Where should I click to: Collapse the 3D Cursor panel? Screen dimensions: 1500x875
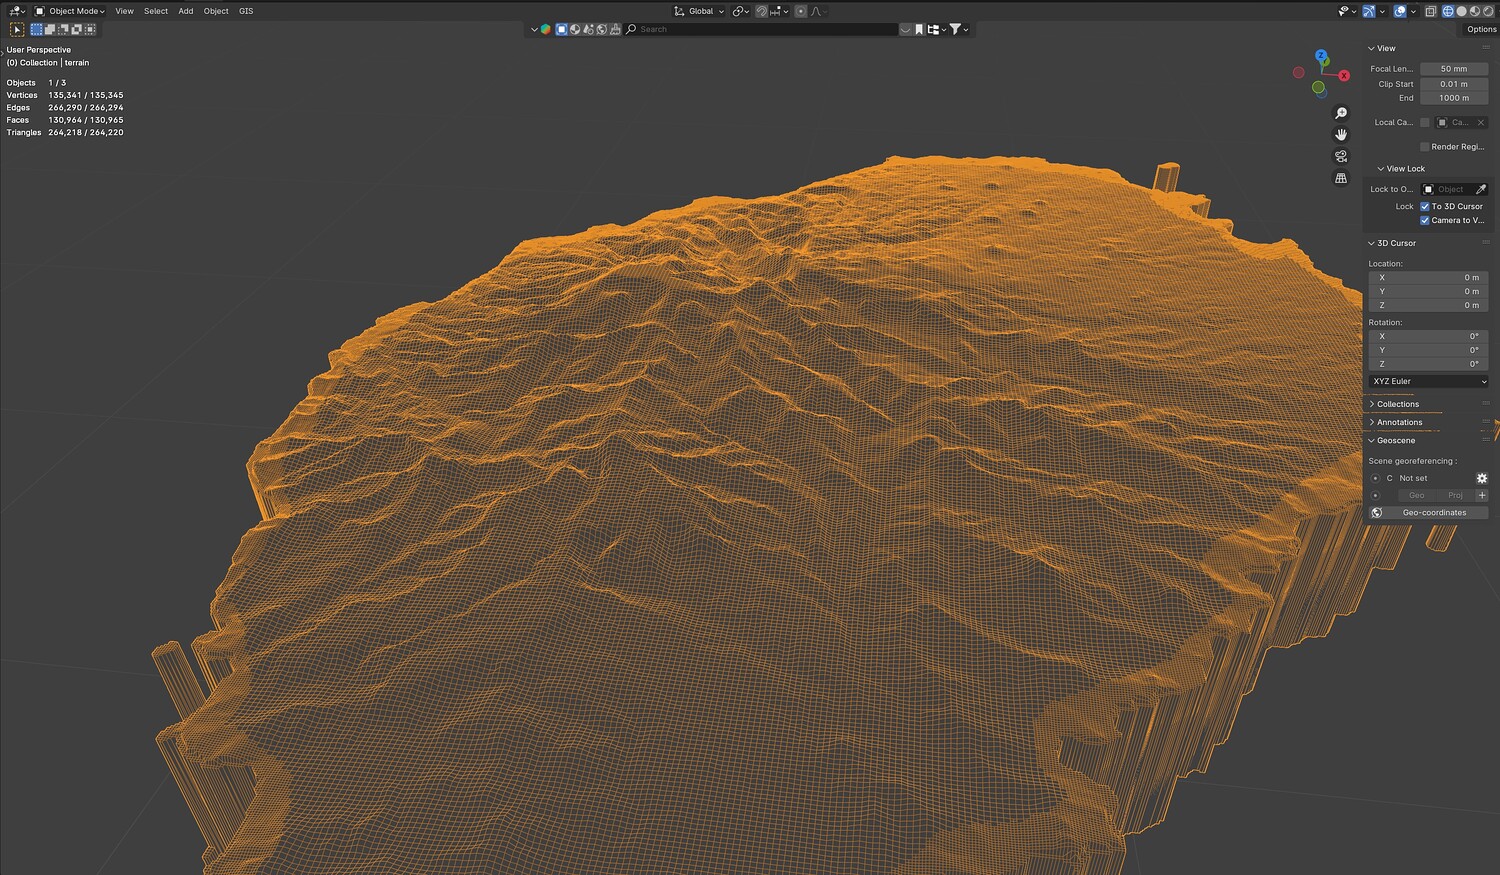[x=1396, y=243]
